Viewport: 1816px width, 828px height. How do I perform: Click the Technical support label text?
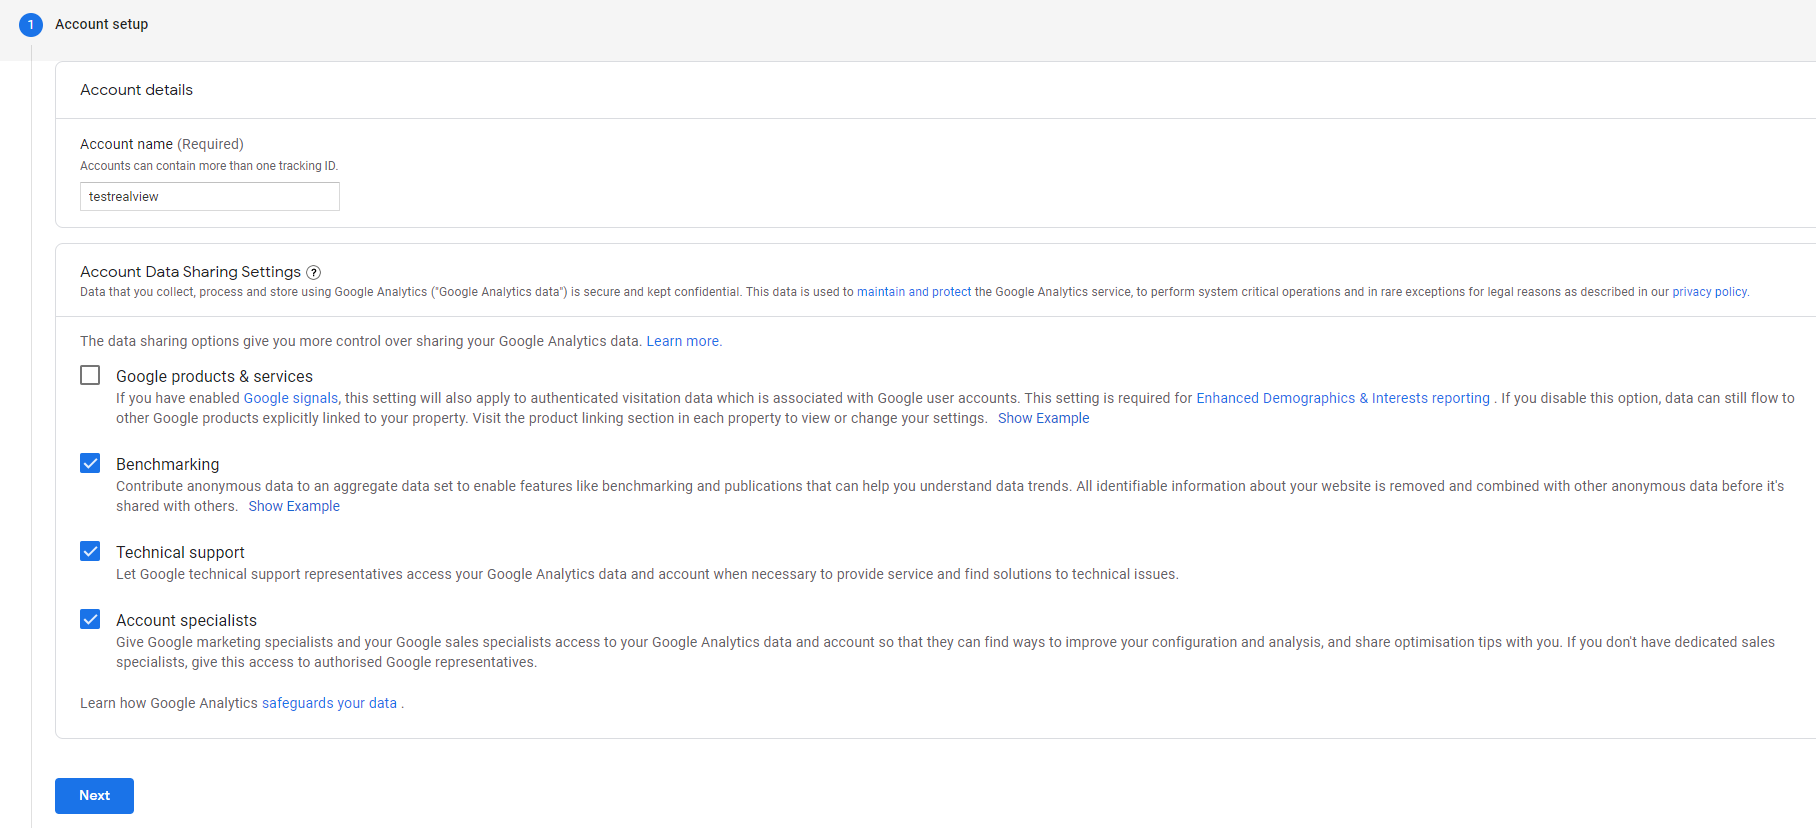(180, 552)
